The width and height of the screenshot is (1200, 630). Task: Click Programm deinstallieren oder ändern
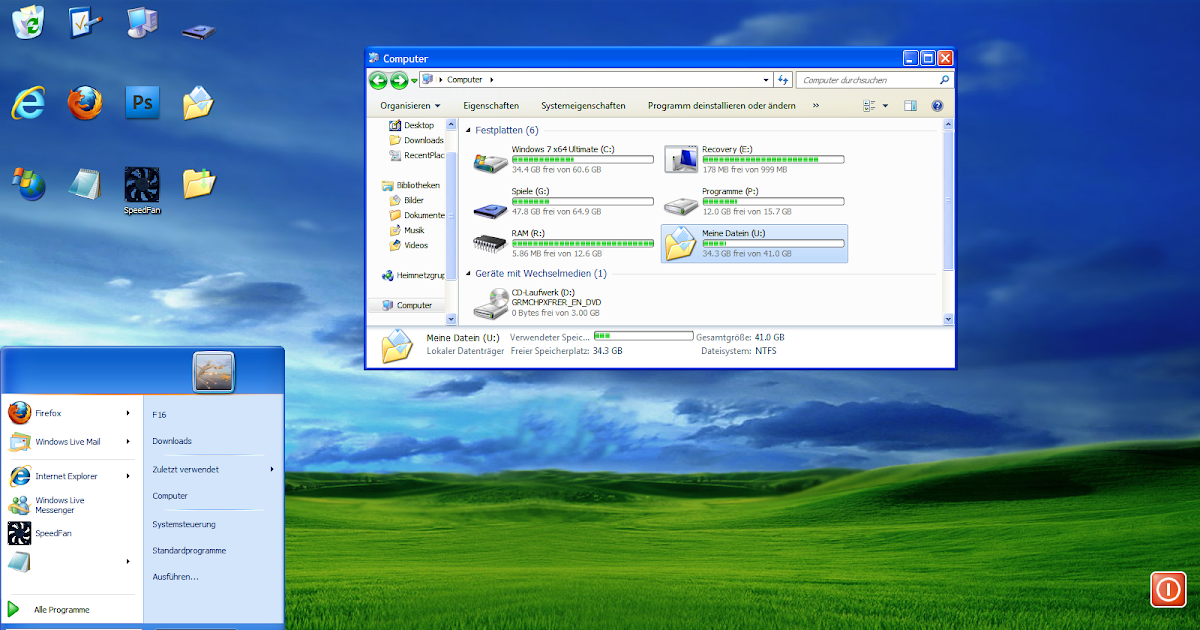pyautogui.click(x=722, y=105)
